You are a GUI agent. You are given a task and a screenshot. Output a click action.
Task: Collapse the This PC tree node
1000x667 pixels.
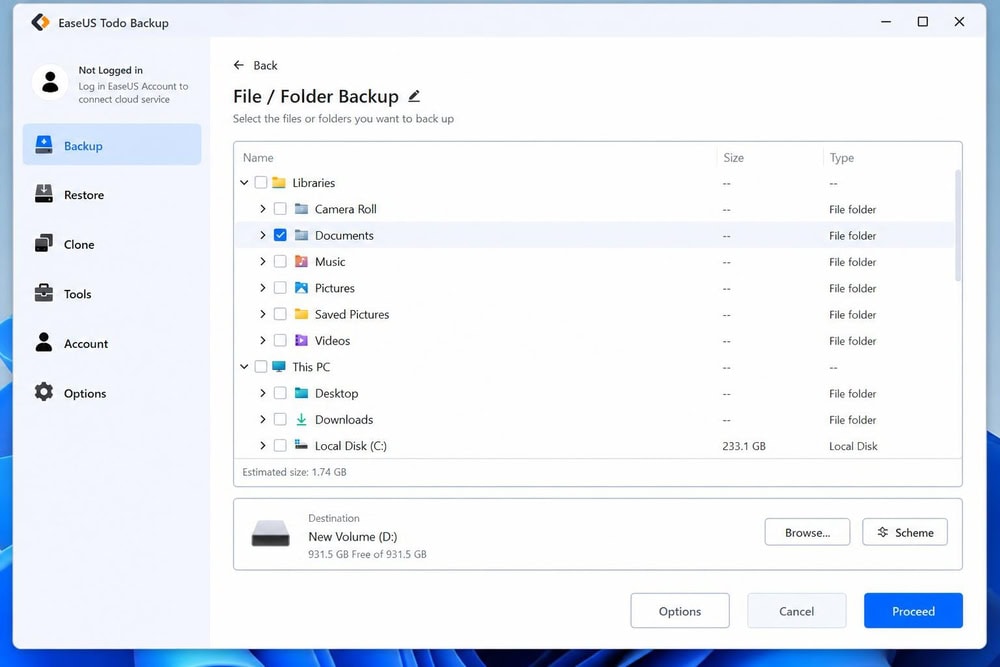(244, 367)
